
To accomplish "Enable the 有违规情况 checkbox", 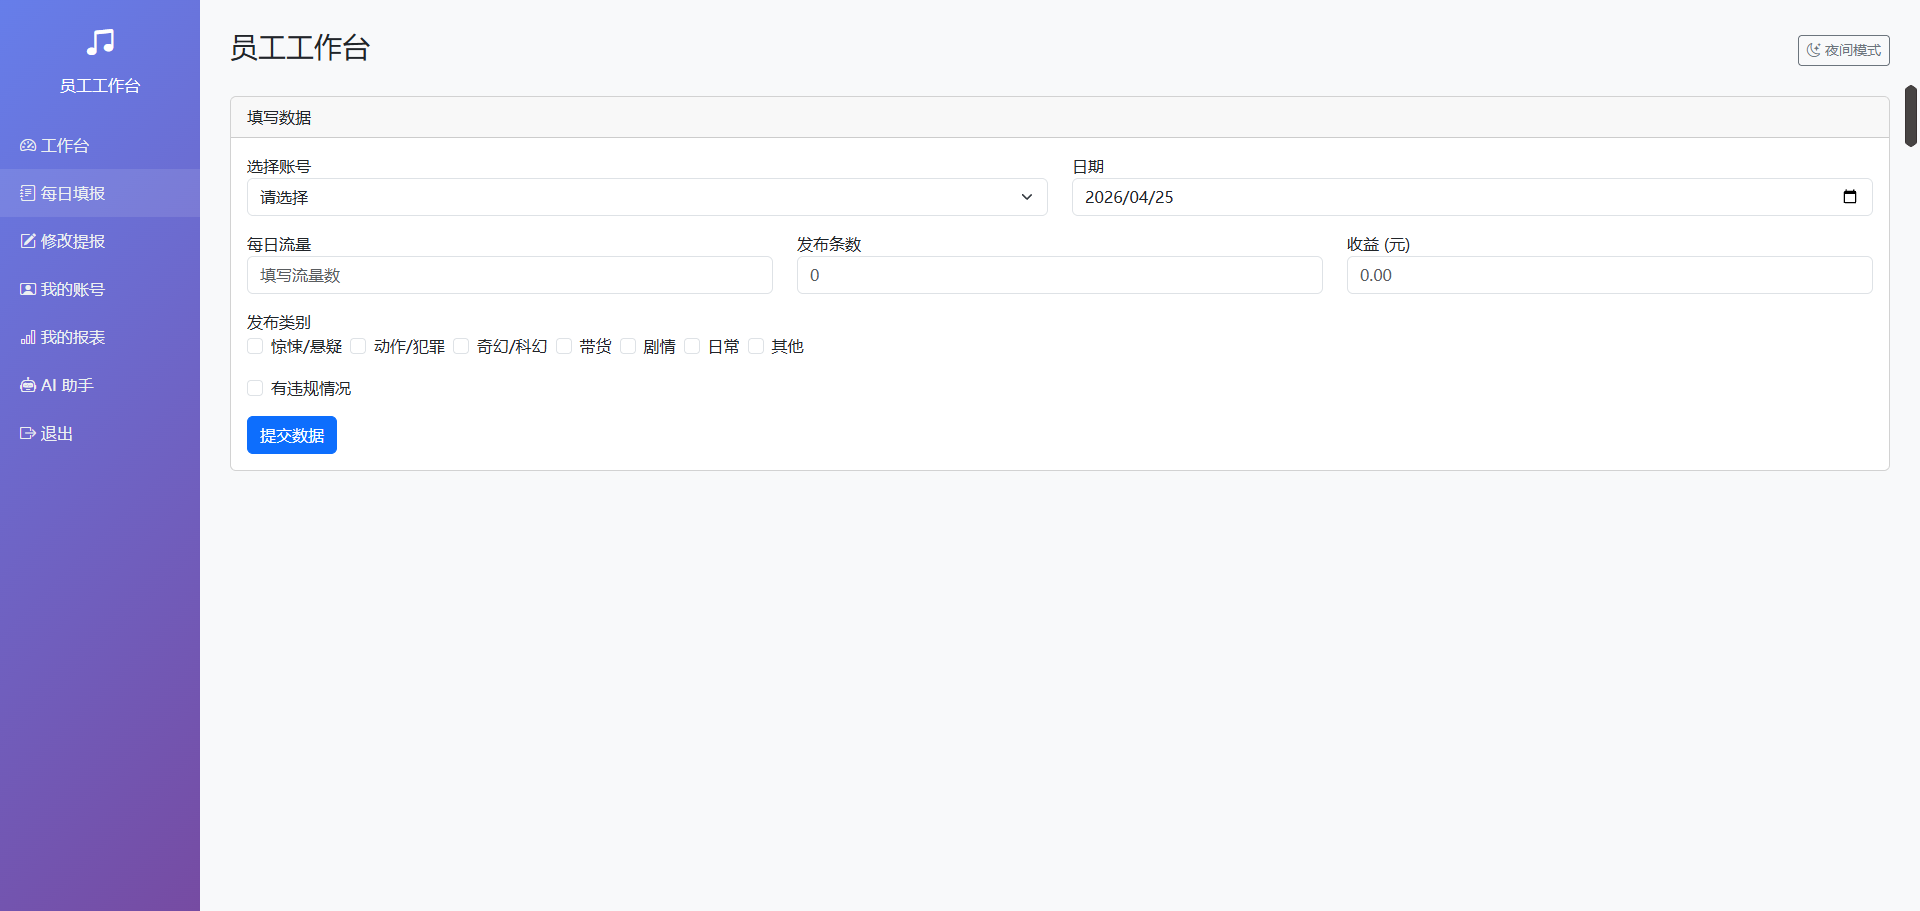I will [x=255, y=388].
